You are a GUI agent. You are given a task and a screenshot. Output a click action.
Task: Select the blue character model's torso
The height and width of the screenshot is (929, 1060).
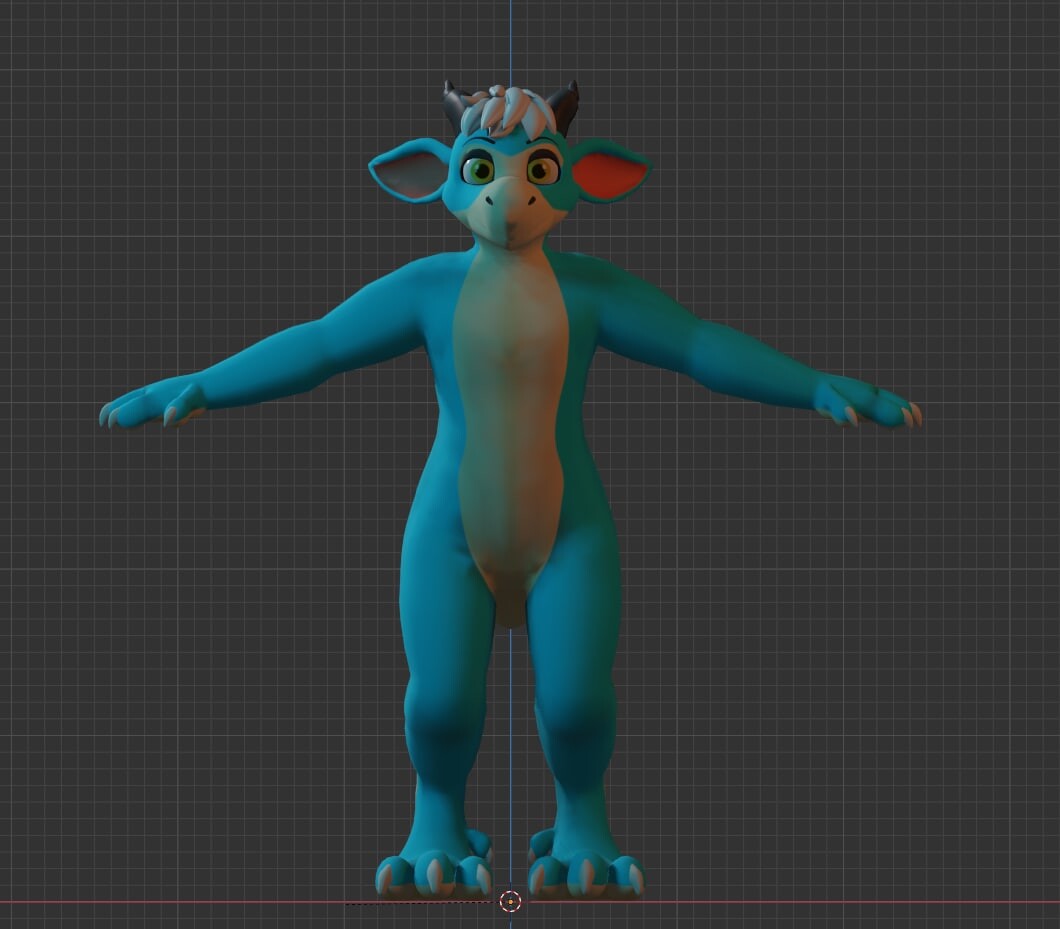pyautogui.click(x=510, y=433)
